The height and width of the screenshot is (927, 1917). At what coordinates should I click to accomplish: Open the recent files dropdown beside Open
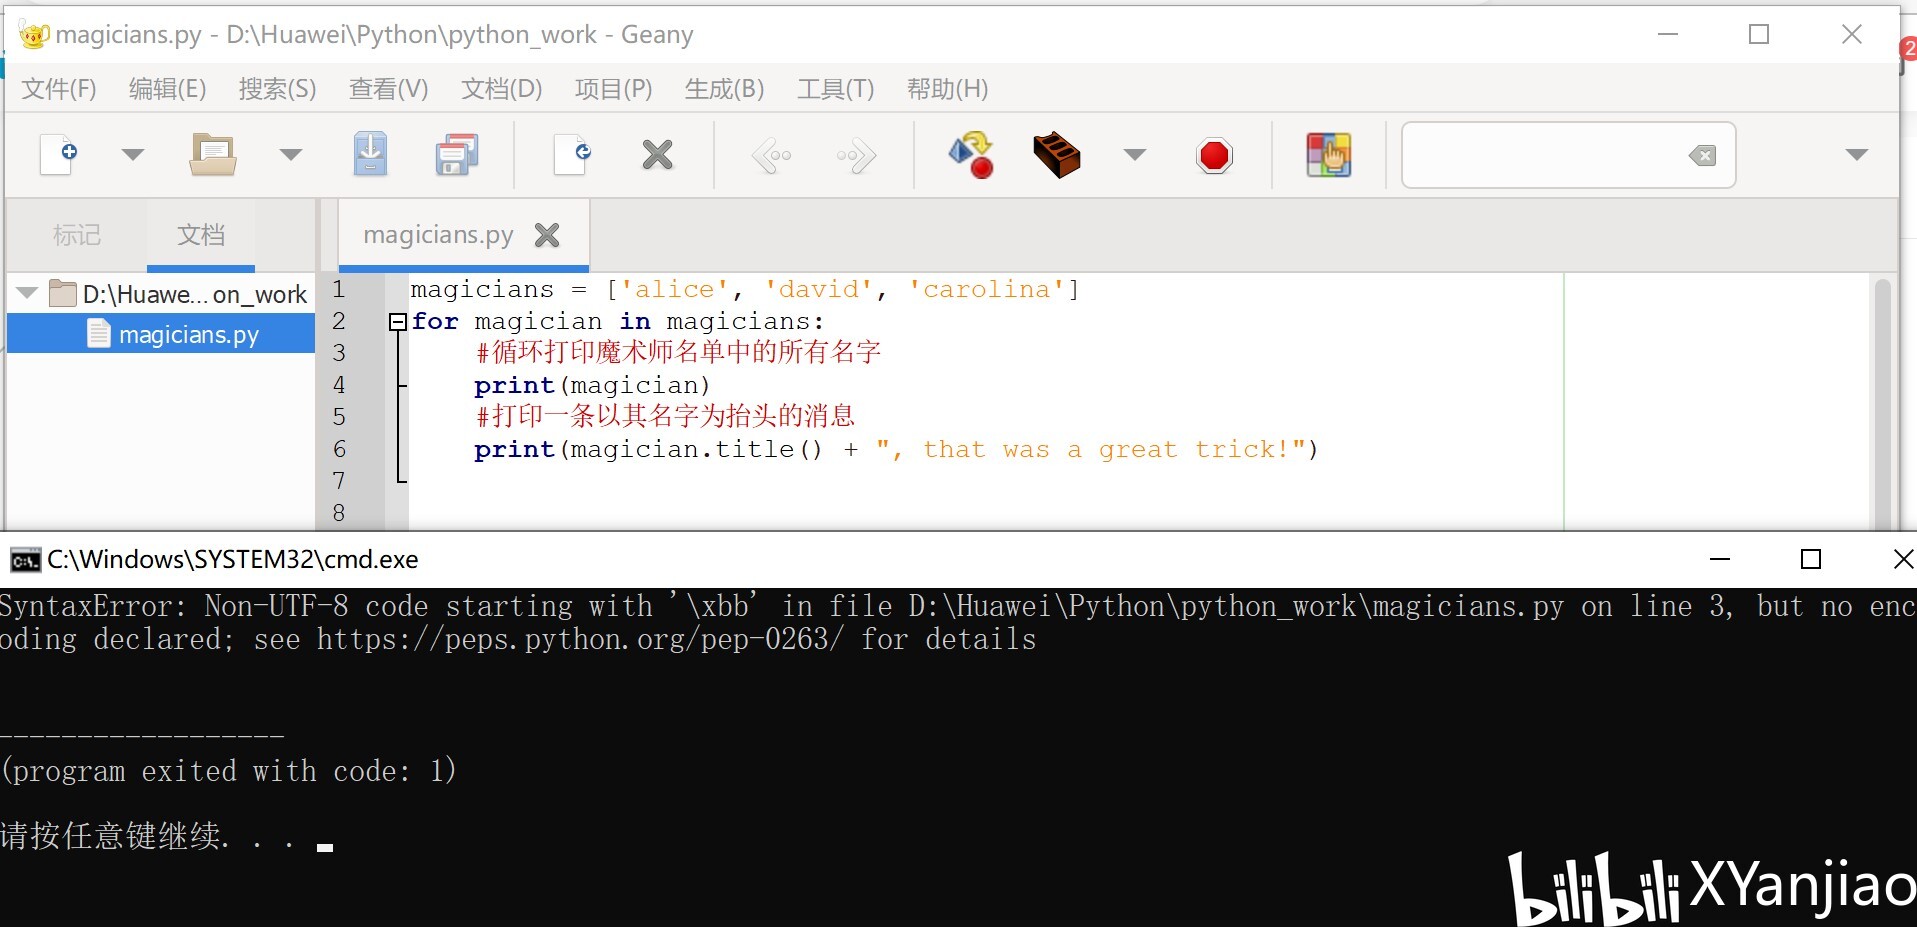click(290, 155)
